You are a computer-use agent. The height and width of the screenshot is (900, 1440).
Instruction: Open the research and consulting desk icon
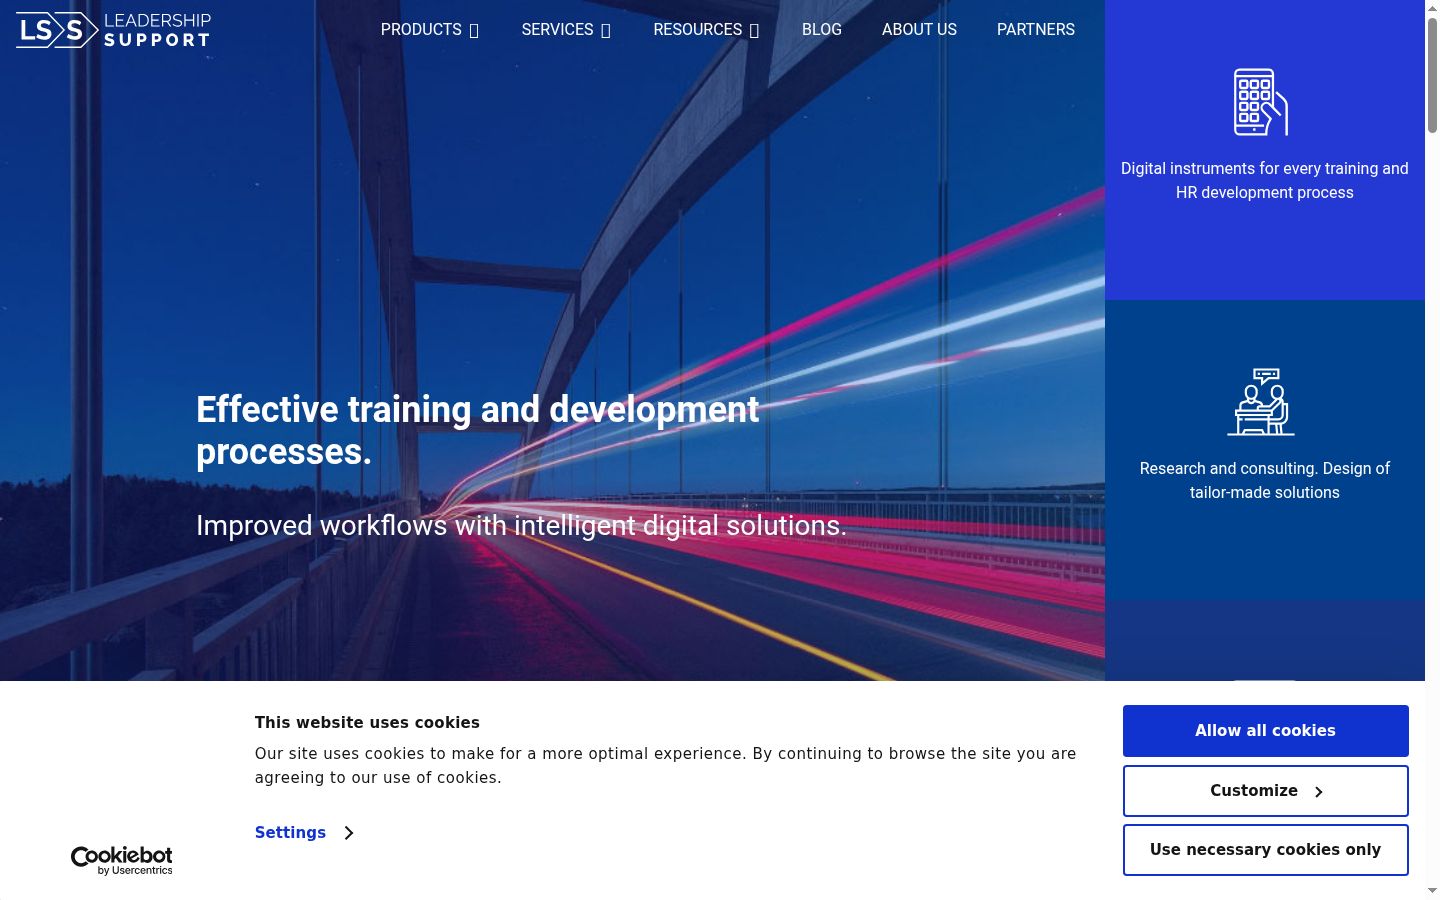tap(1261, 402)
